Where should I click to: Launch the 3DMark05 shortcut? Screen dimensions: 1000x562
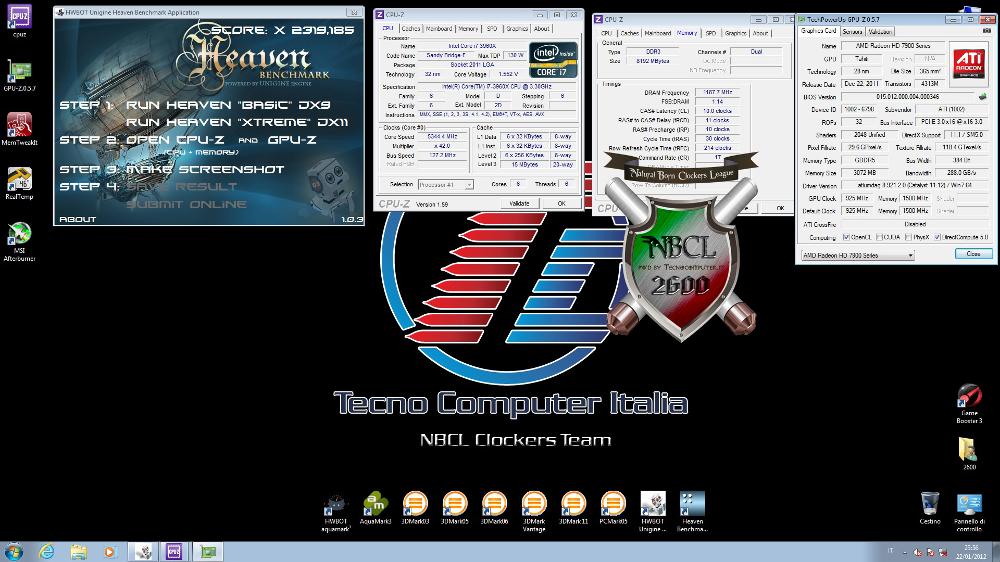pos(455,508)
